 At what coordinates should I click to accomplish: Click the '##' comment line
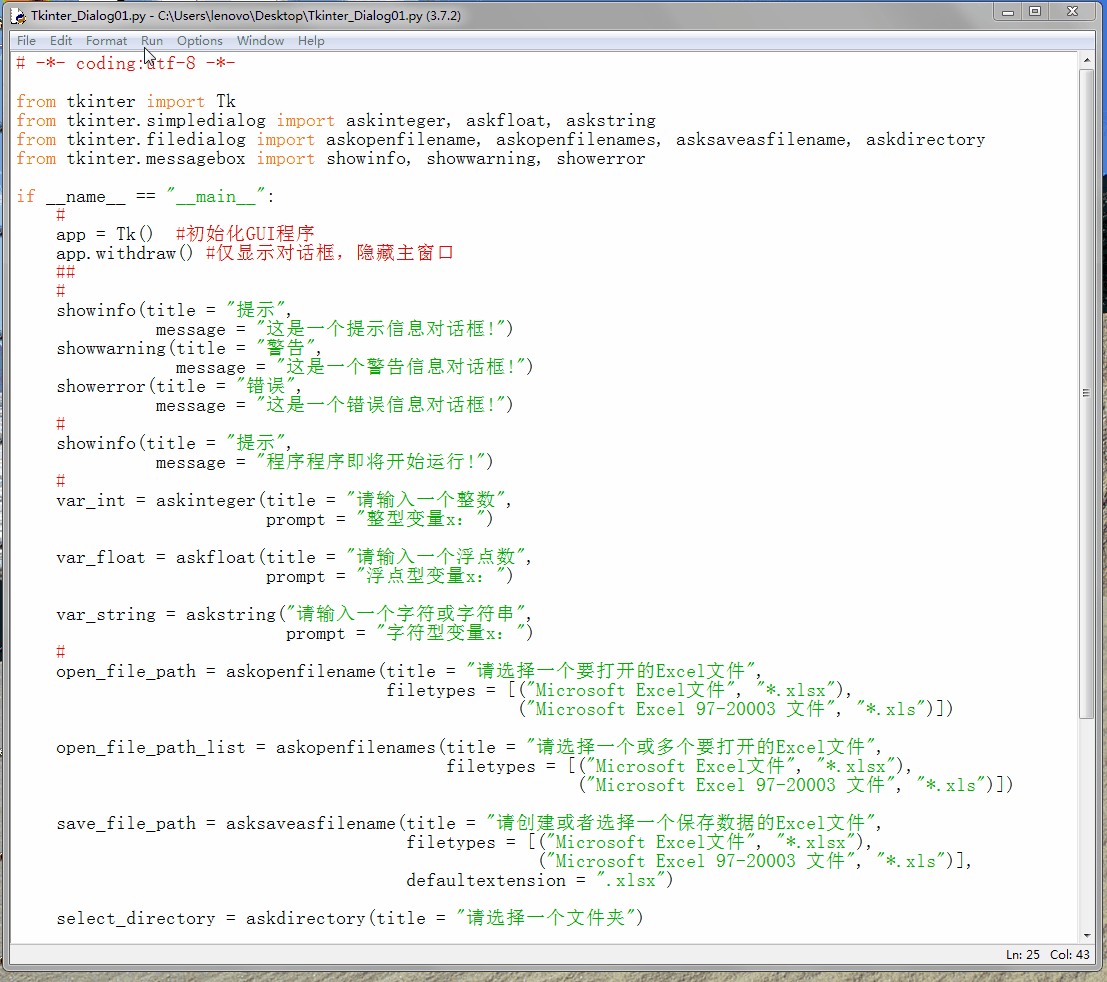[66, 273]
